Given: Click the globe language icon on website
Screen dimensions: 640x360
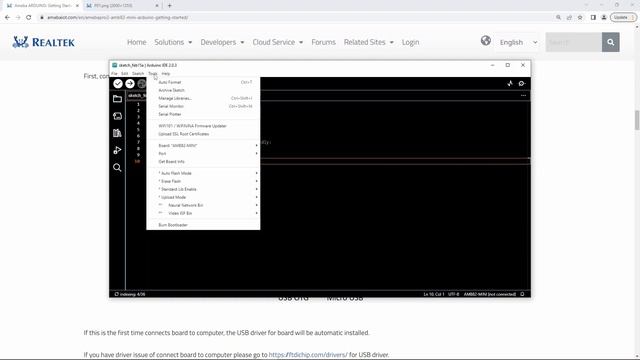Looking at the screenshot, I should click(486, 41).
